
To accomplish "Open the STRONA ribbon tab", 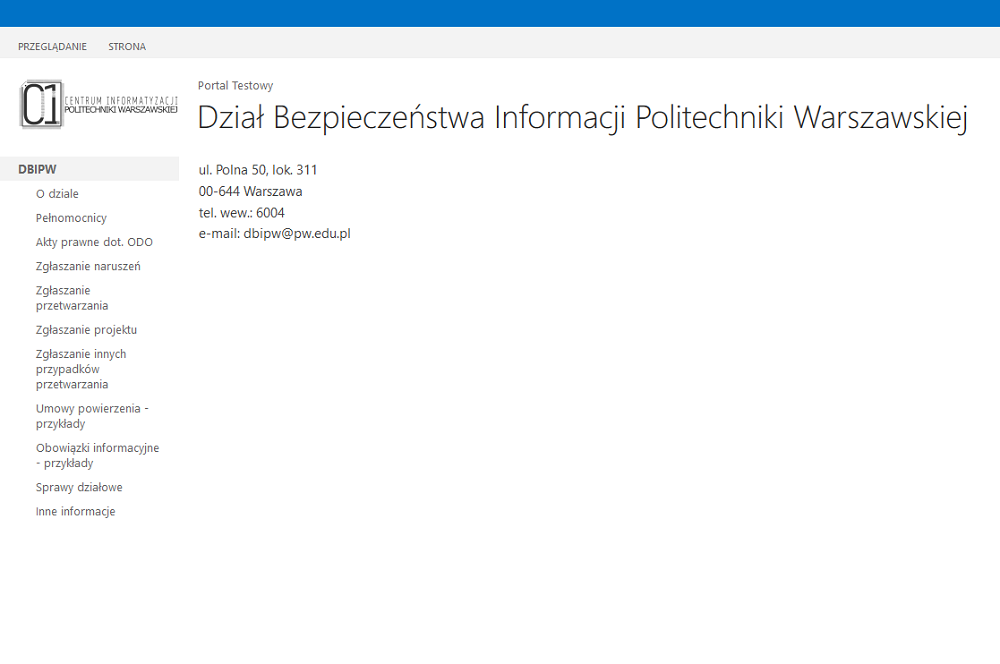I will (127, 47).
